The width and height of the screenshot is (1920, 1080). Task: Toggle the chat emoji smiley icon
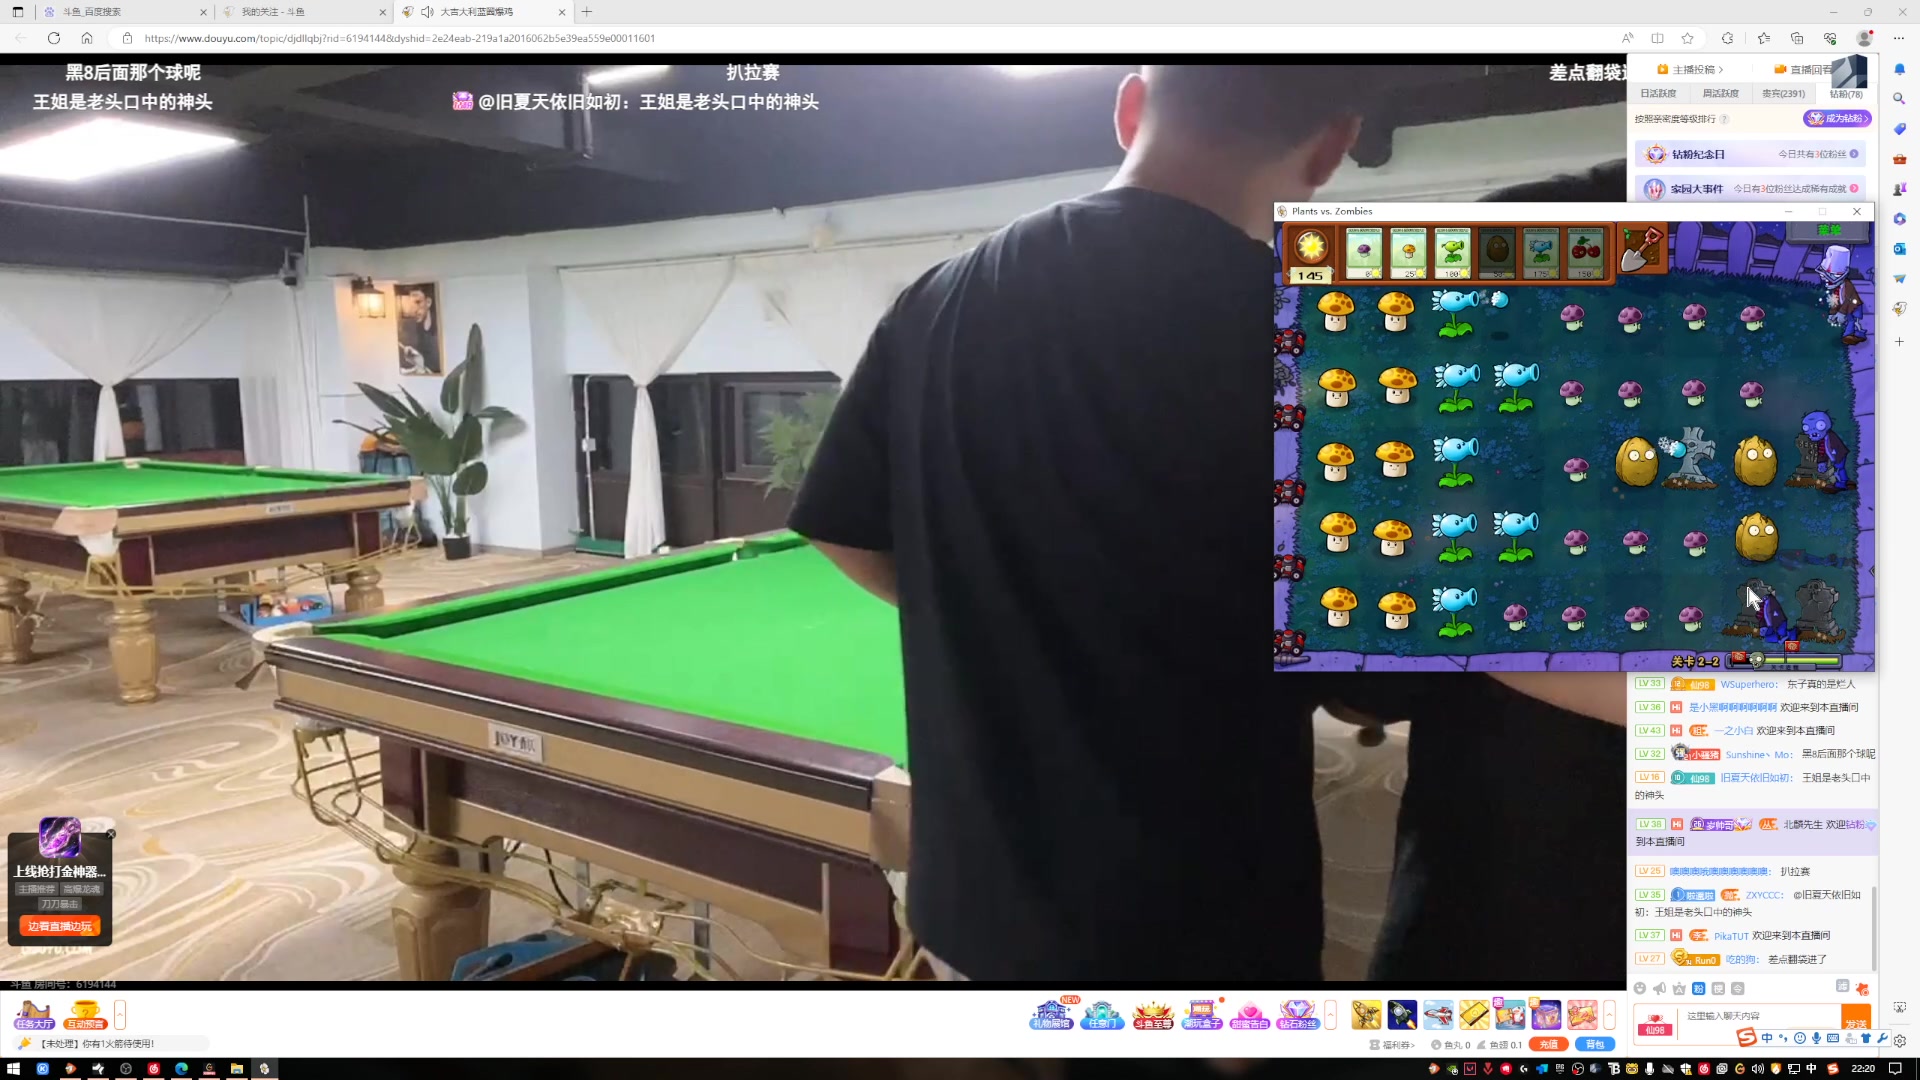(x=1640, y=988)
